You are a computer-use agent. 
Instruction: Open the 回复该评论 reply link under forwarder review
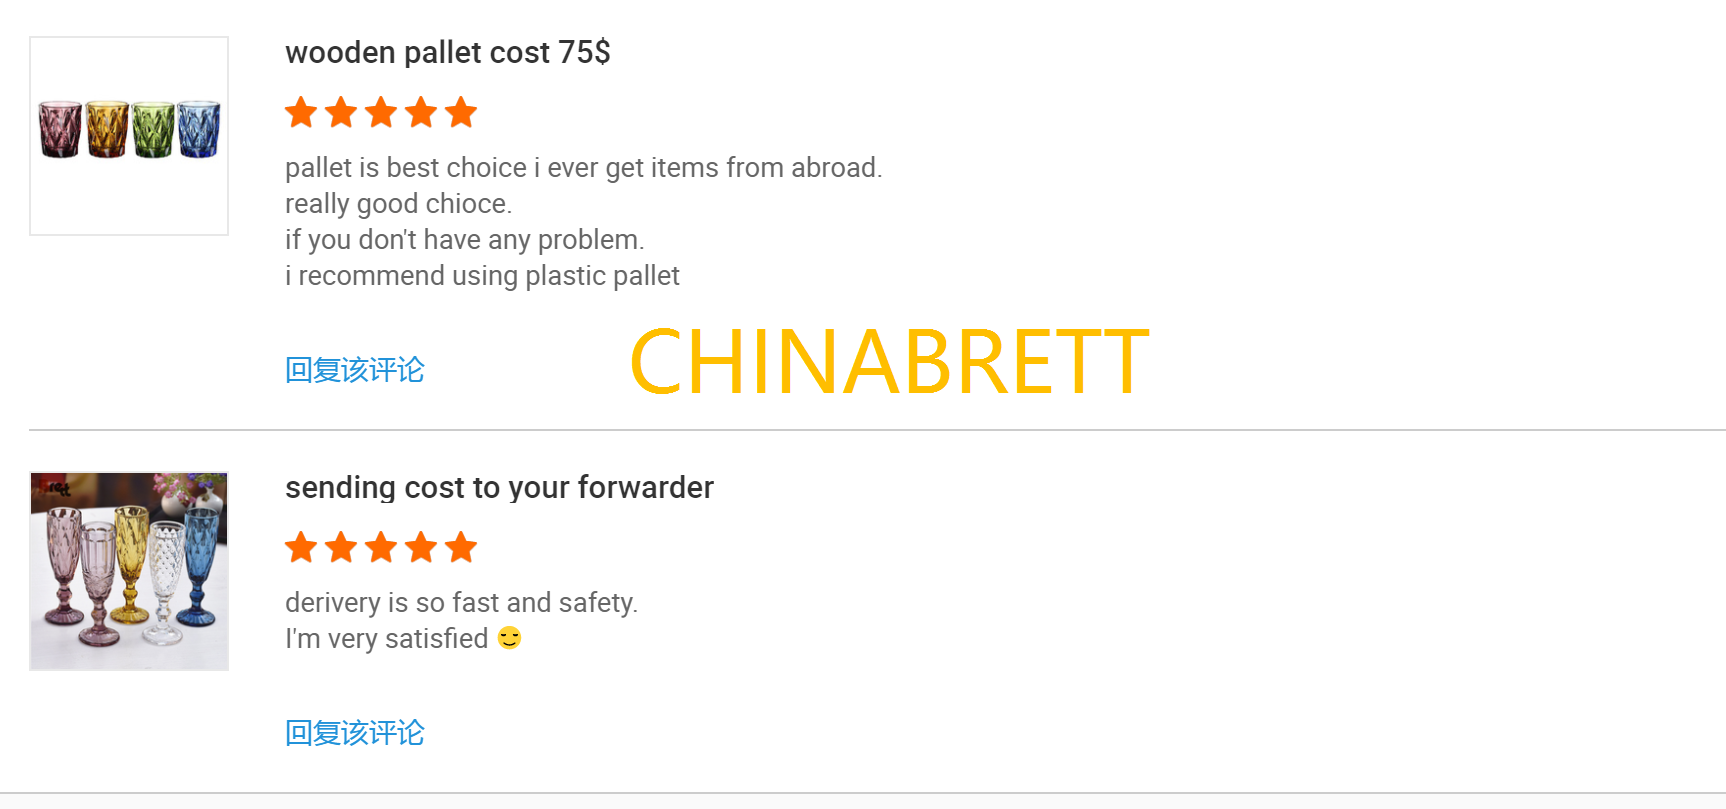[x=354, y=733]
